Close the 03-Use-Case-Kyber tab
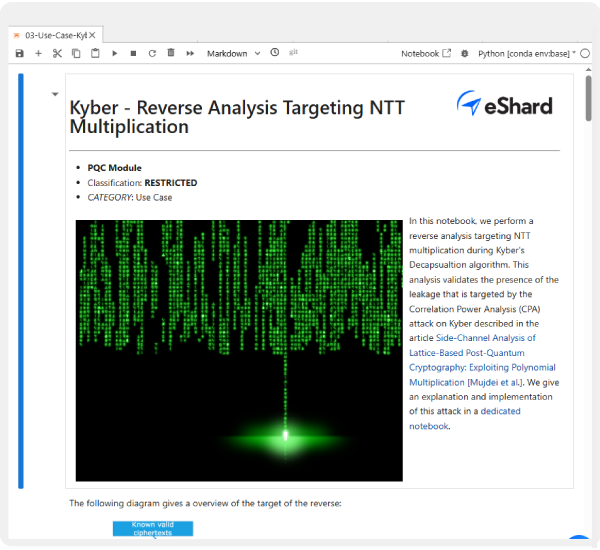Image resolution: width=600 pixels, height=550 pixels. (92, 35)
